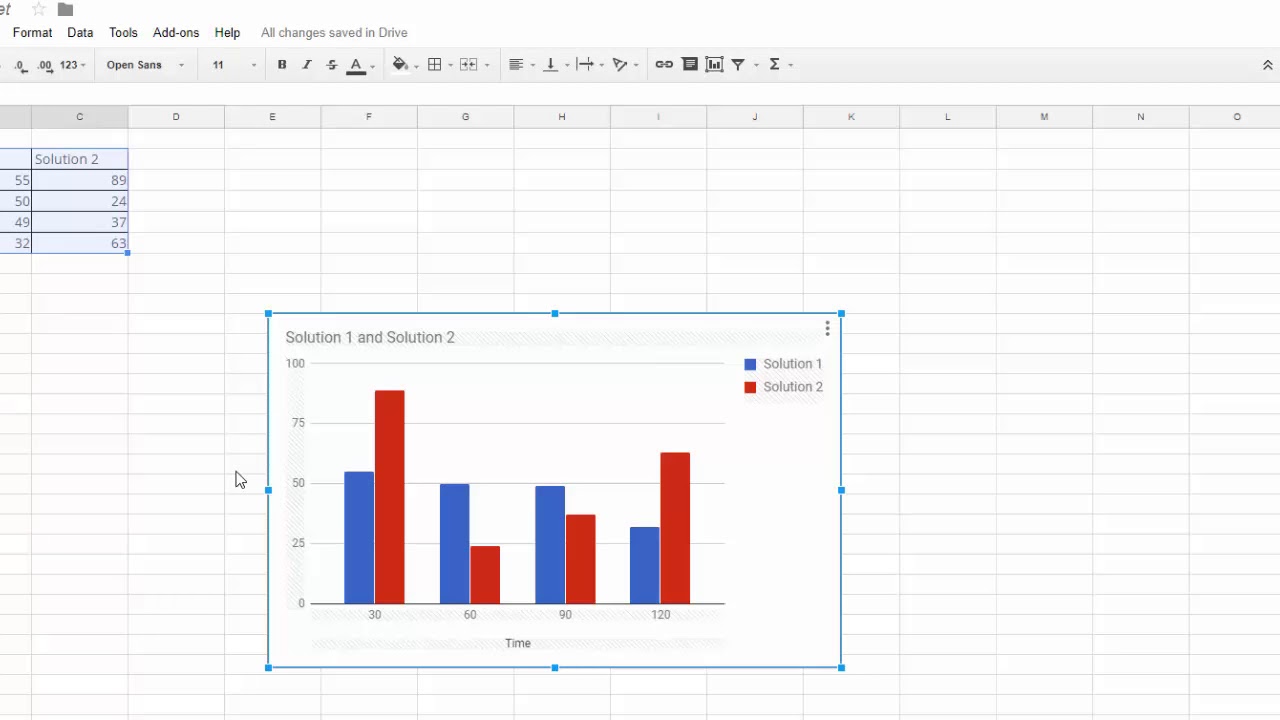This screenshot has height=720, width=1280.
Task: Insert a link
Action: point(664,65)
